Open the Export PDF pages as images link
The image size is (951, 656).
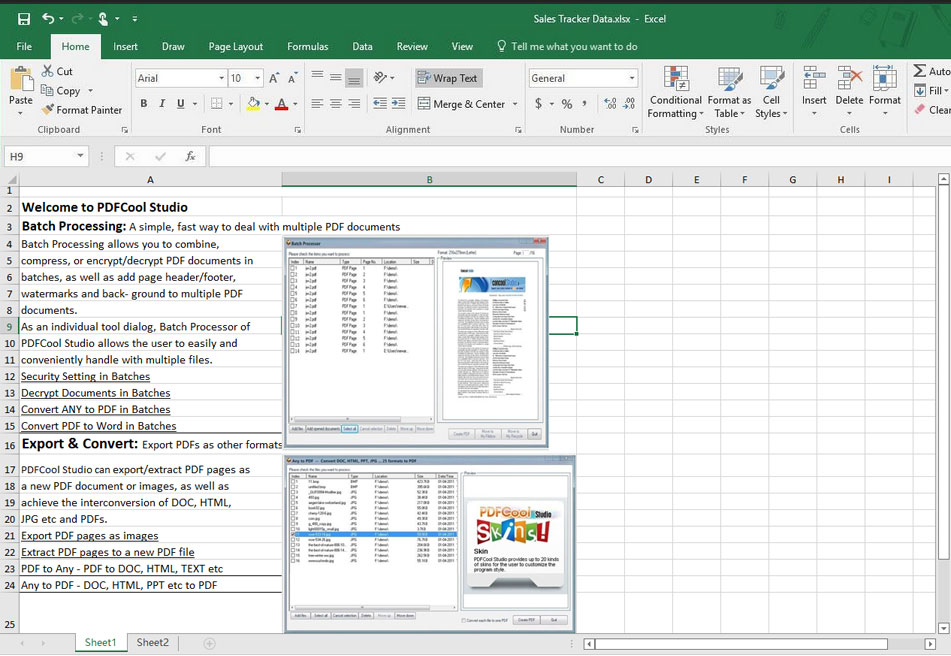pyautogui.click(x=90, y=536)
